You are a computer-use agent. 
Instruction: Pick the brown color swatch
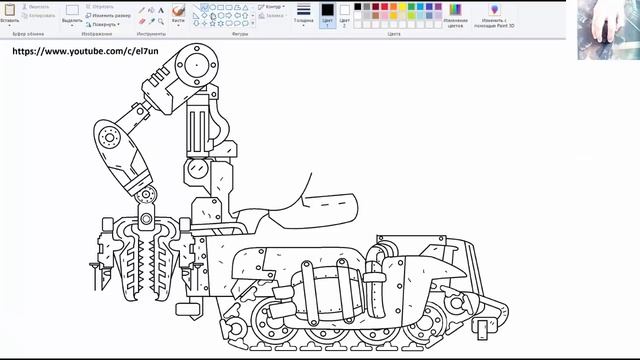(376, 16)
